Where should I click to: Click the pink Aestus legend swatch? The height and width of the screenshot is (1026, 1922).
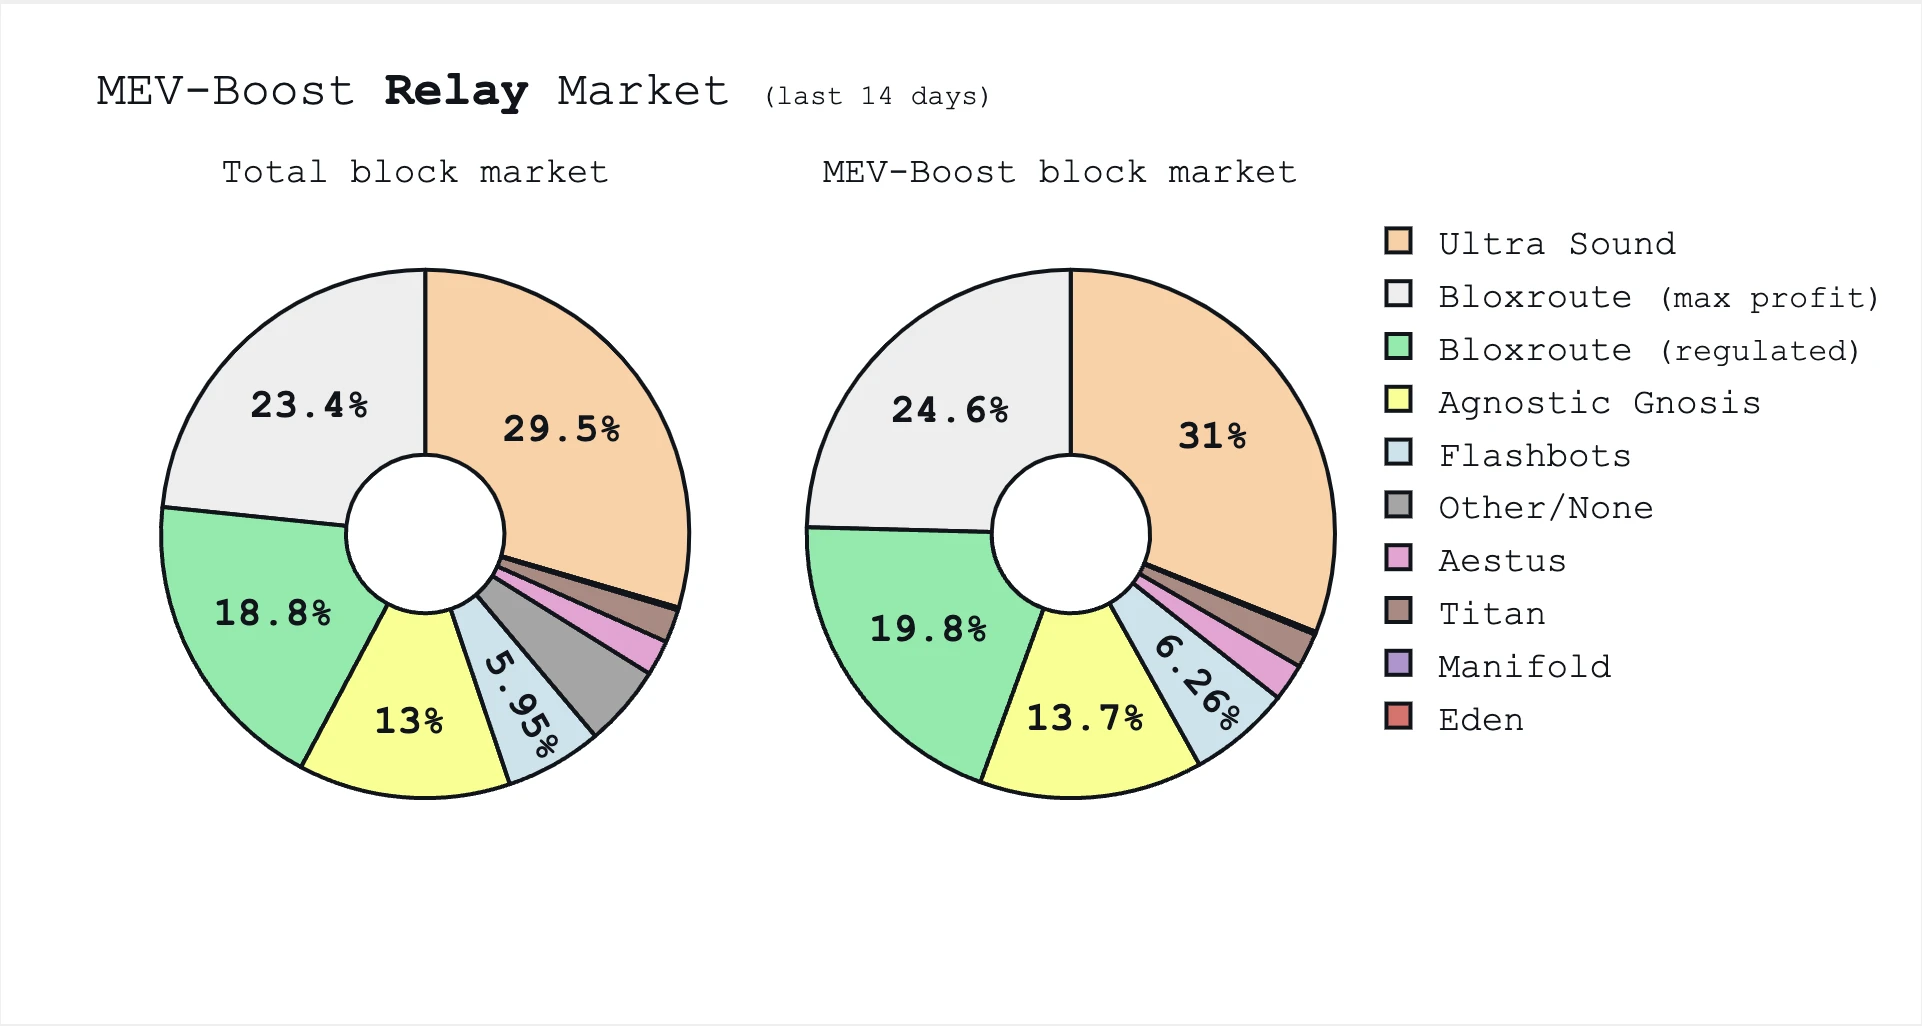pyautogui.click(x=1398, y=558)
